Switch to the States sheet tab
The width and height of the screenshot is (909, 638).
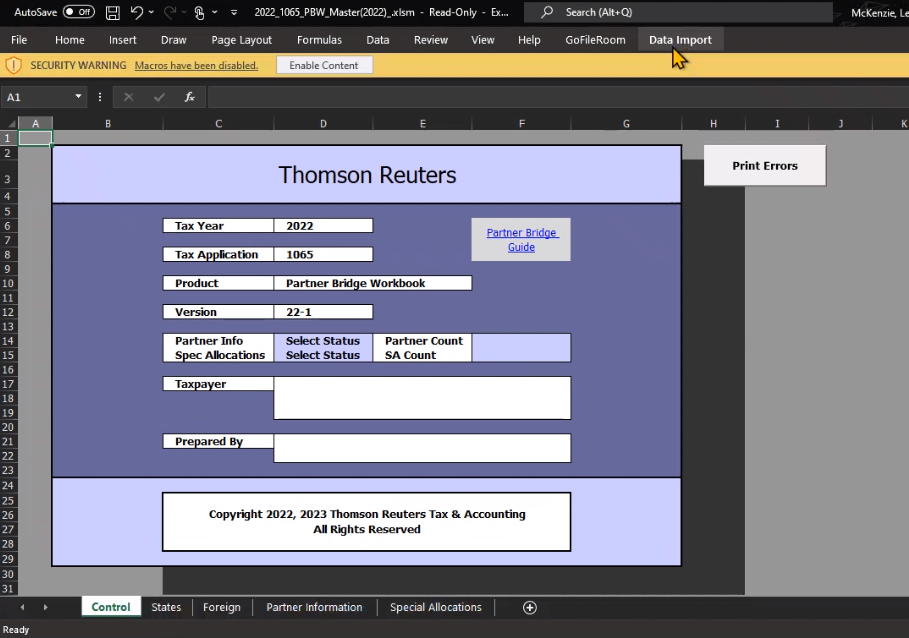click(166, 607)
